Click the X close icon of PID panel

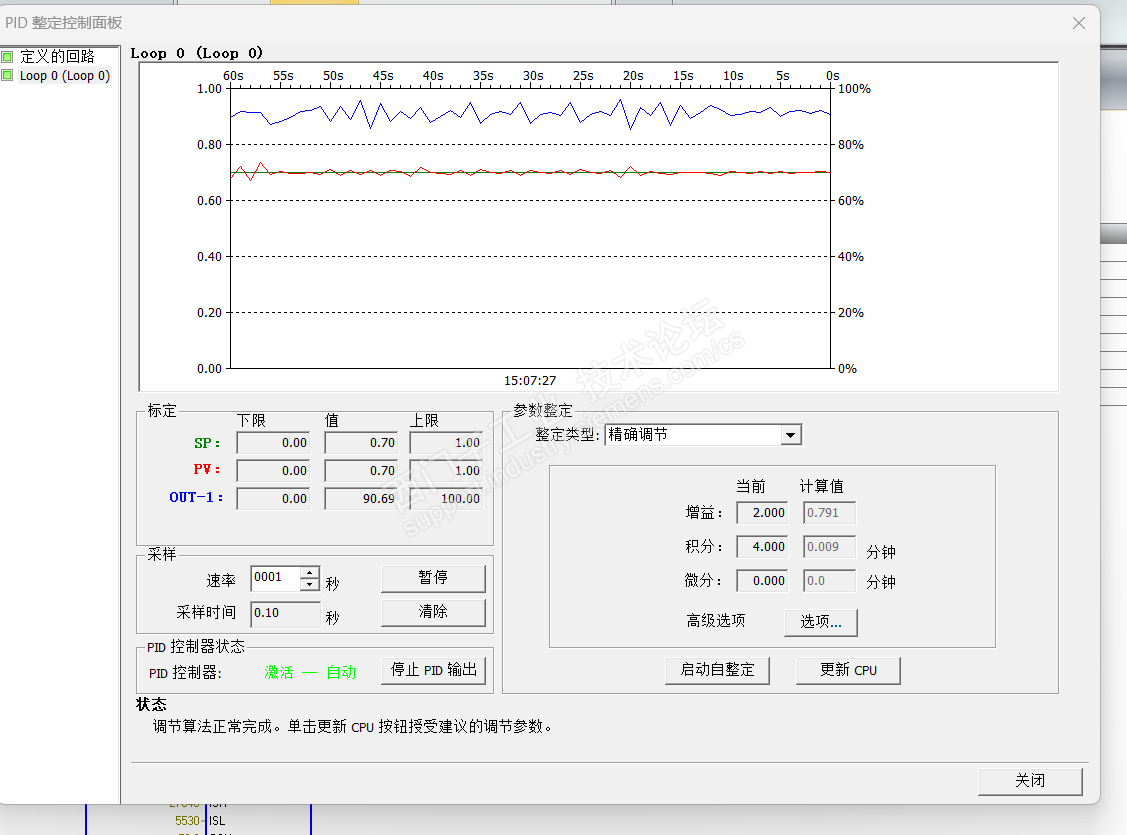coord(1079,23)
